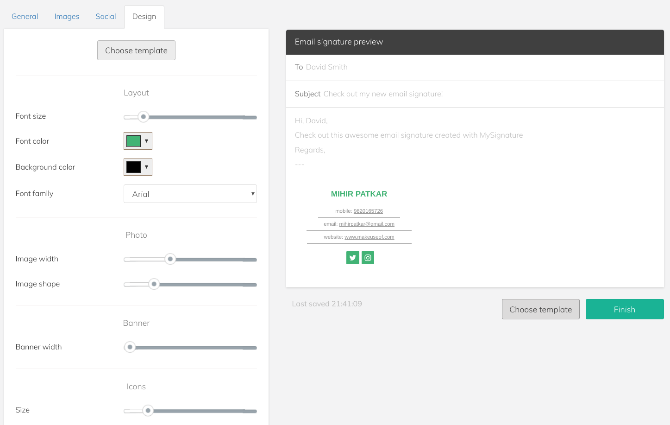Viewport: 670px width, 425px height.
Task: Open the Font family Arial dropdown
Action: (x=190, y=194)
